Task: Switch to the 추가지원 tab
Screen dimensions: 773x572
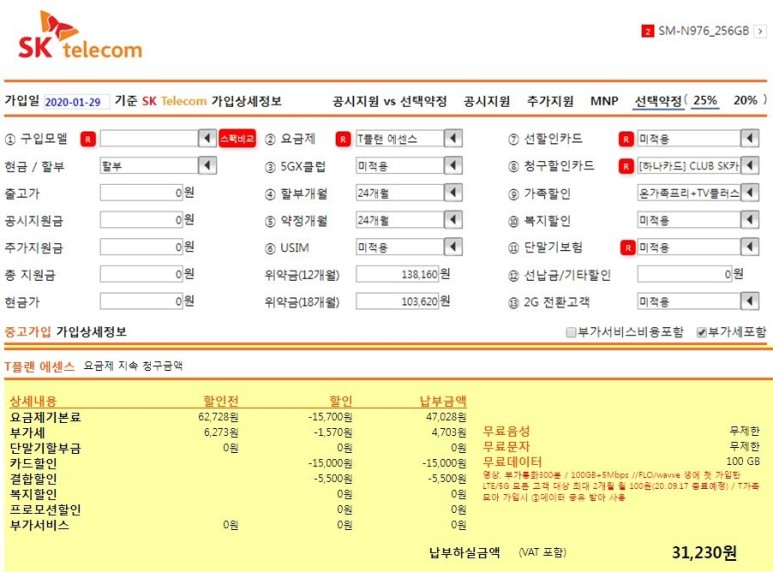Action: click(550, 101)
